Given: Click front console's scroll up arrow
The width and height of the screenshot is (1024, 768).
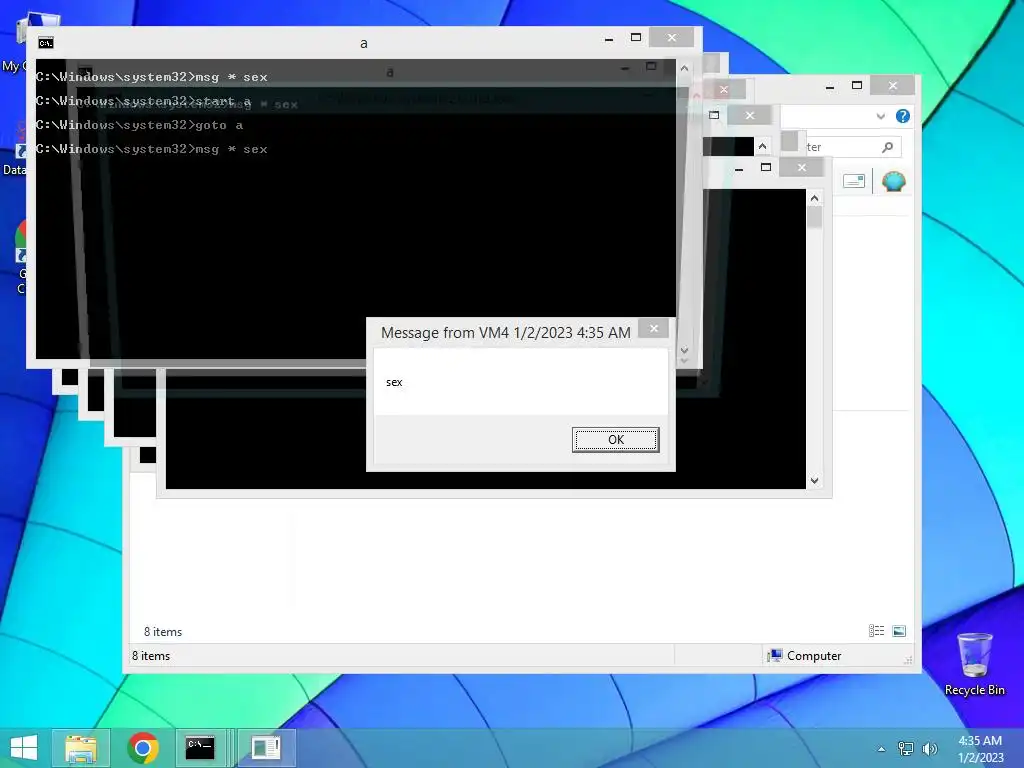Looking at the screenshot, I should 684,68.
